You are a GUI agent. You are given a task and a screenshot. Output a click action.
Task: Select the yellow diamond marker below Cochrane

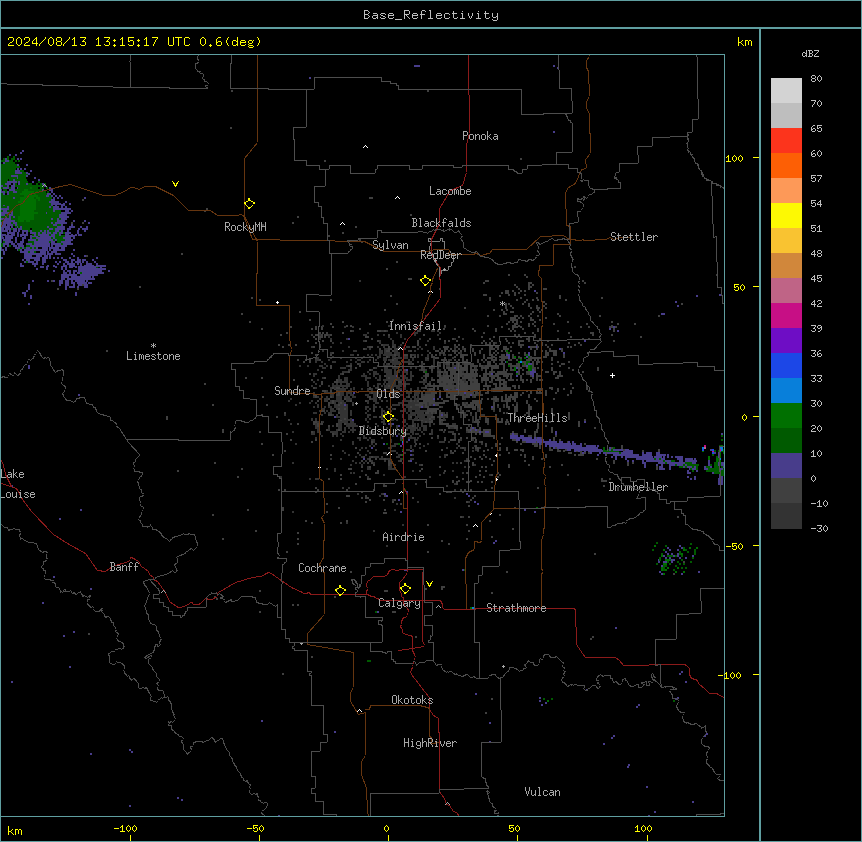340,590
